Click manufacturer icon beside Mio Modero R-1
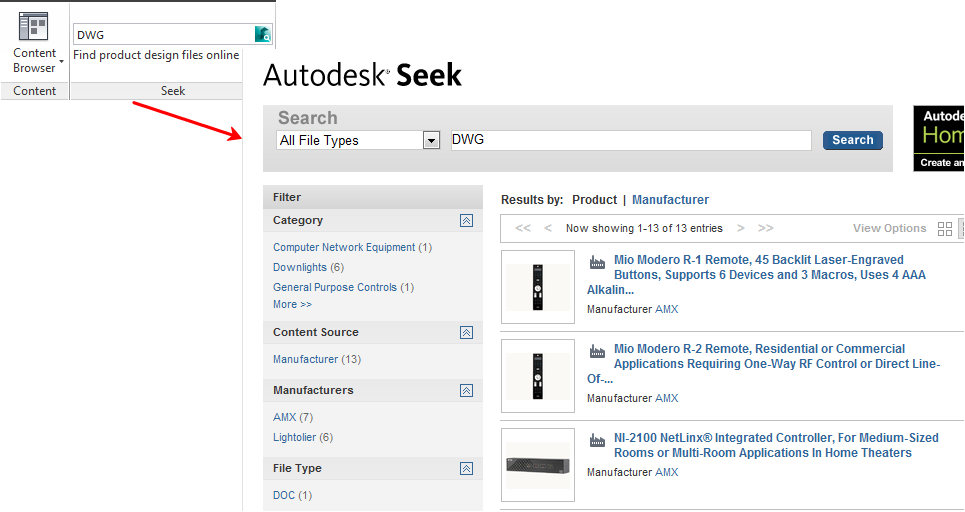 598,262
